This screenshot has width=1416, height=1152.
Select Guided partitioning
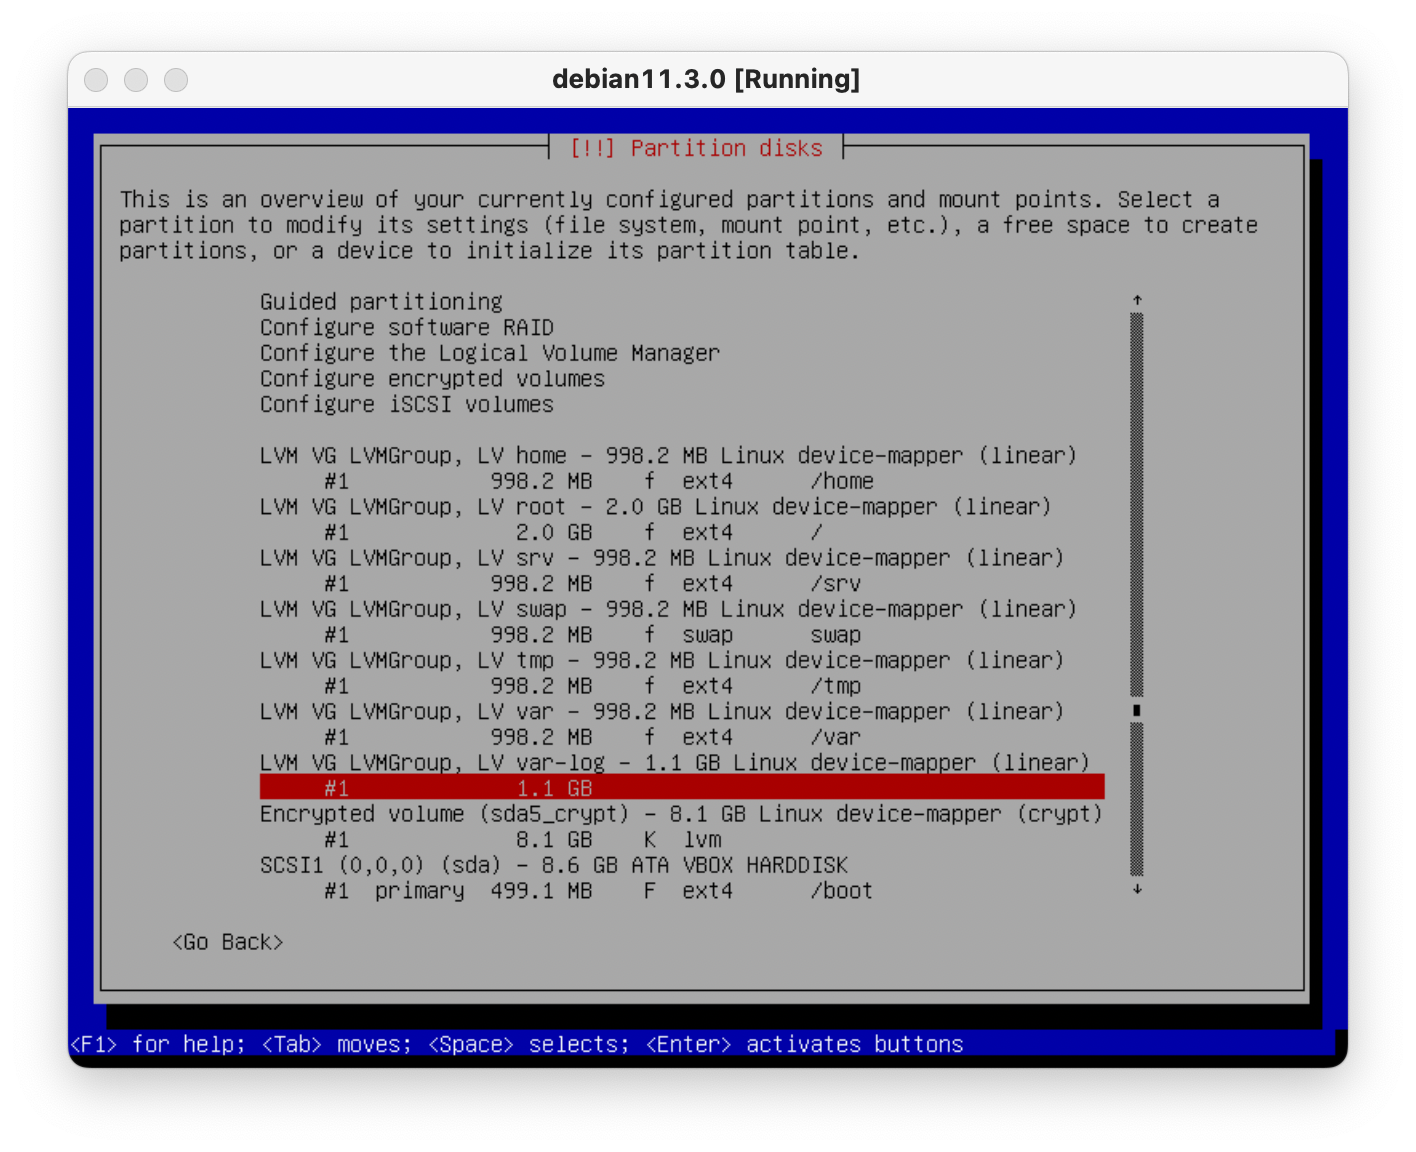(381, 302)
